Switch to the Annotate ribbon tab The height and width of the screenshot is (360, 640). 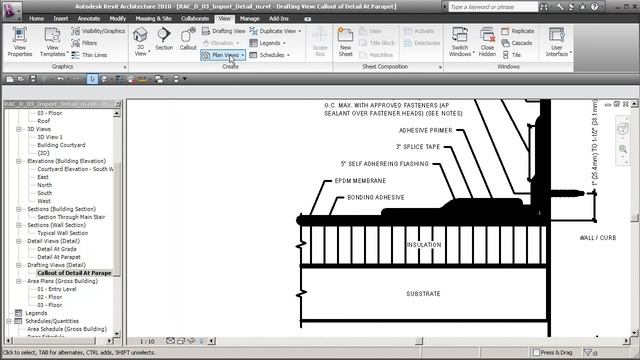(89, 19)
